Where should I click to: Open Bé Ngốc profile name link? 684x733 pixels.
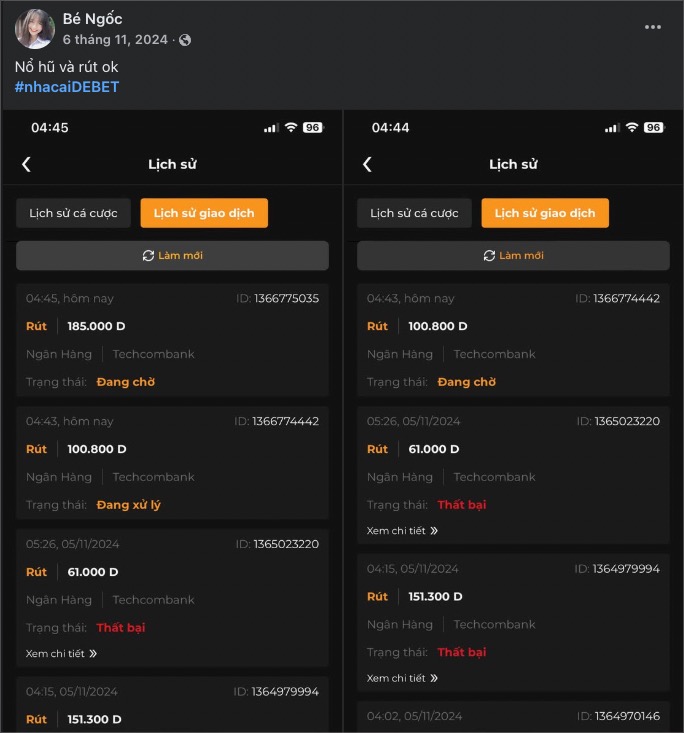pyautogui.click(x=93, y=19)
